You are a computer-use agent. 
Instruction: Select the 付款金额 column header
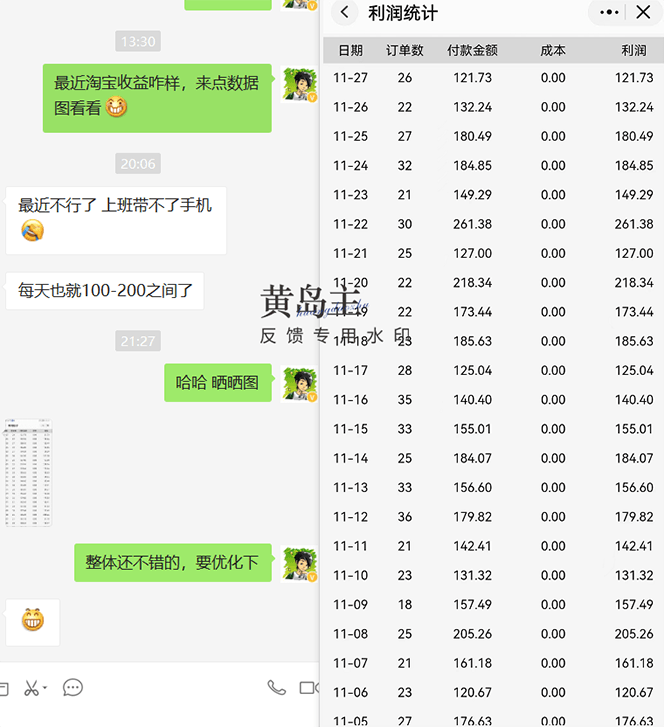472,50
